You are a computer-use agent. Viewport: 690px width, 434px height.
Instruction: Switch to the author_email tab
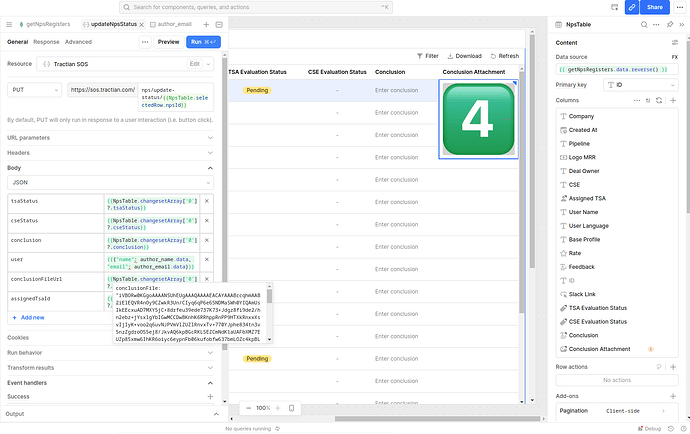click(x=171, y=24)
